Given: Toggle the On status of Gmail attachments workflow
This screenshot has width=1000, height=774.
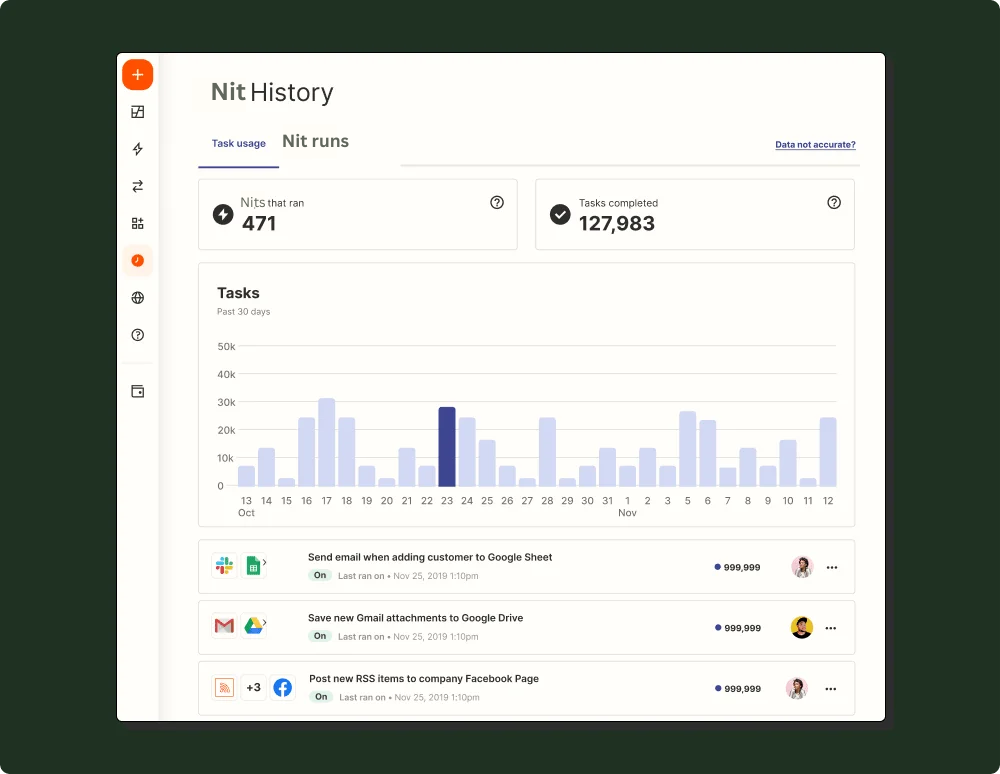Looking at the screenshot, I should tap(320, 636).
